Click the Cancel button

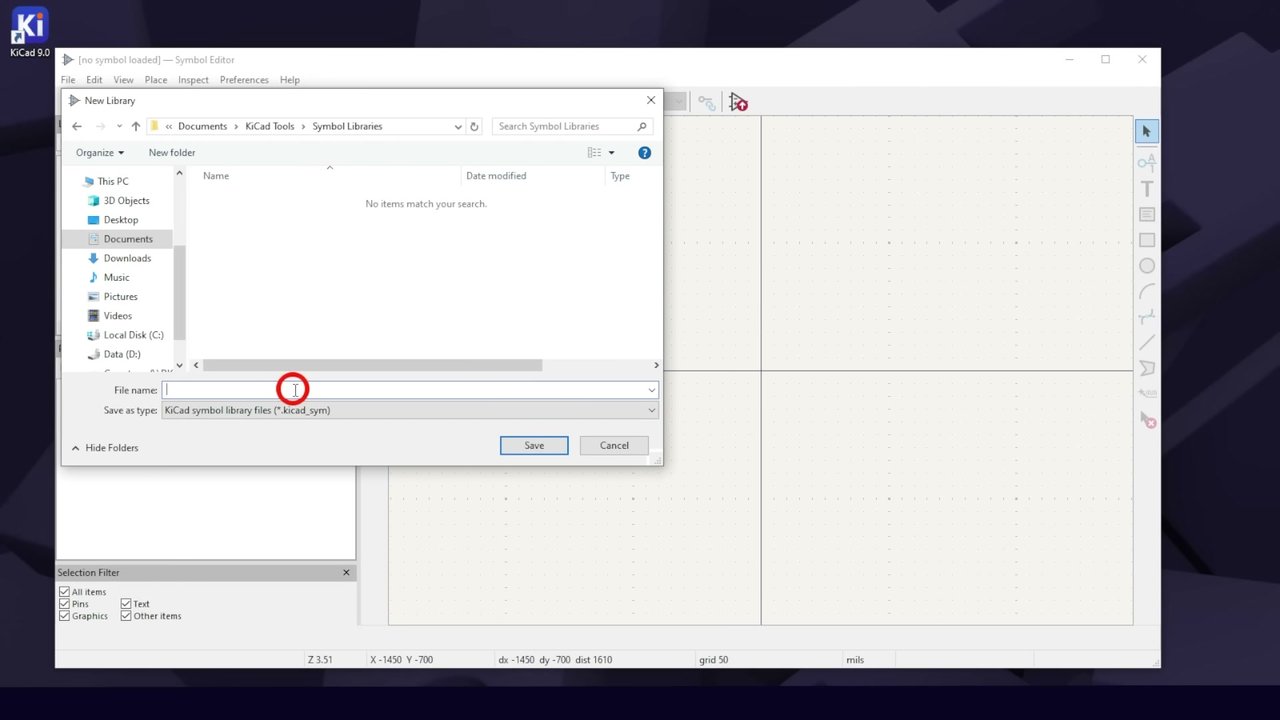[x=614, y=445]
